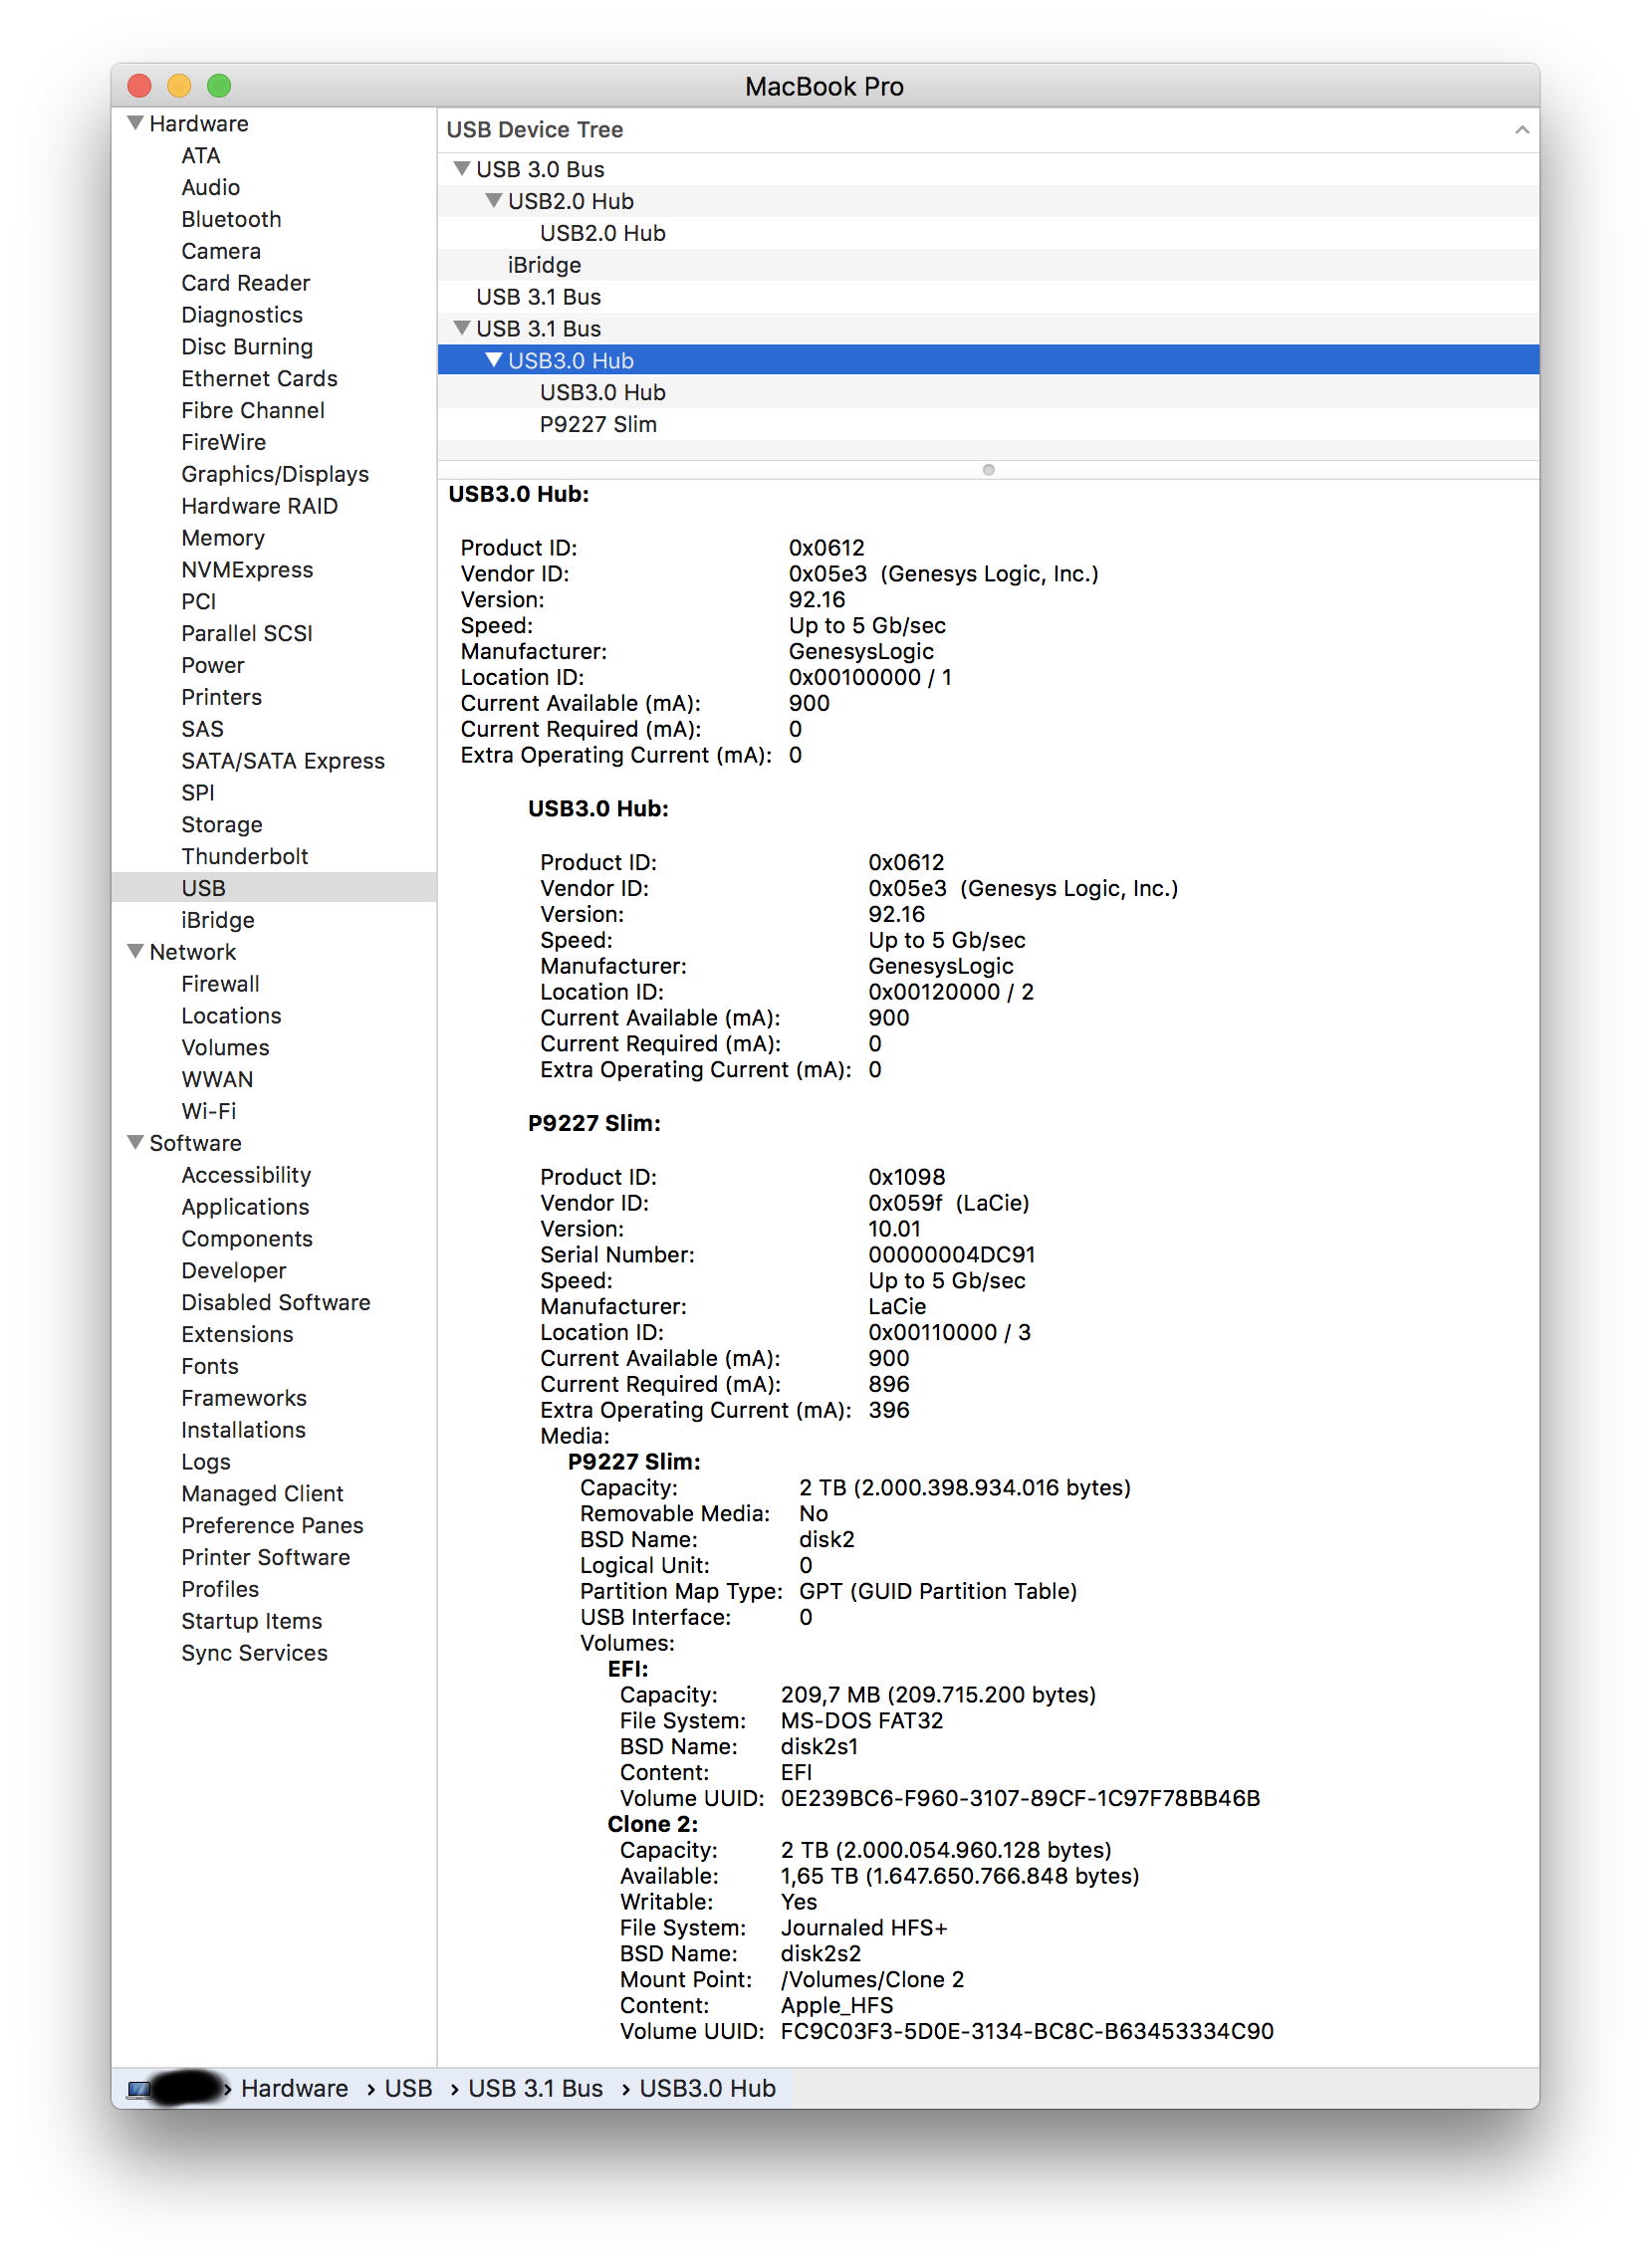Click USB 3.1 Bus in the path bar

click(535, 2089)
